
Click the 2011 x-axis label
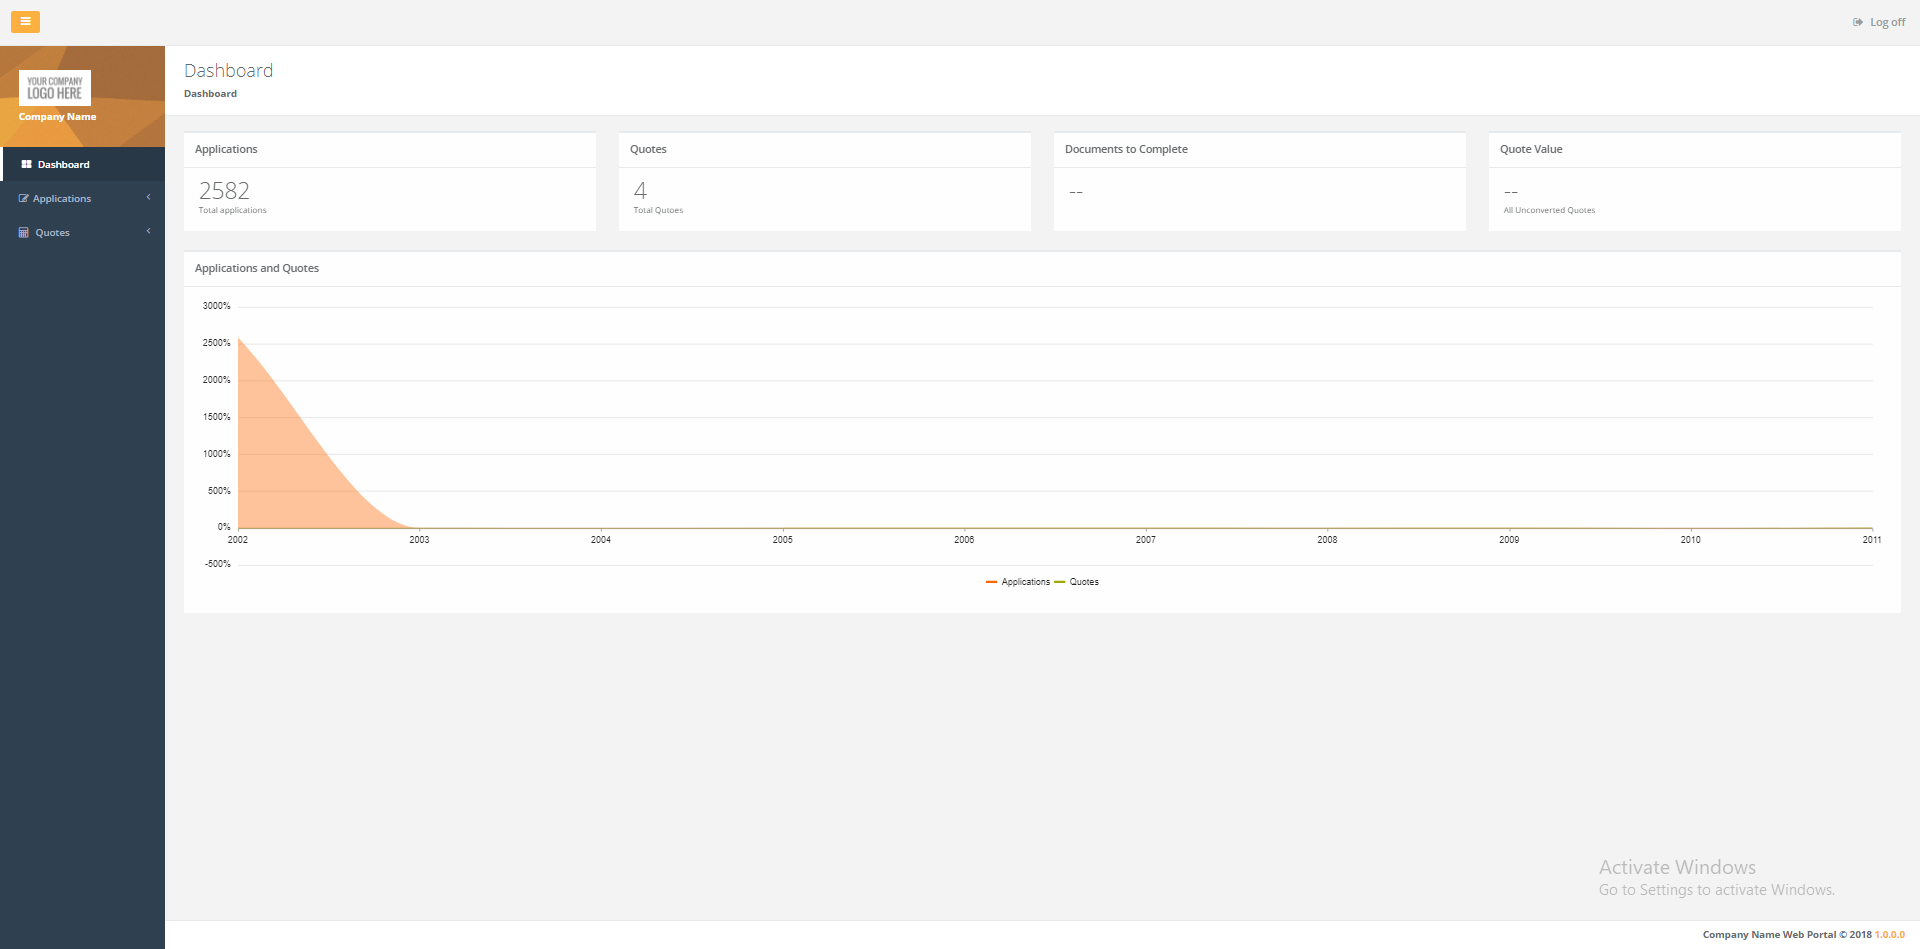tap(1872, 540)
